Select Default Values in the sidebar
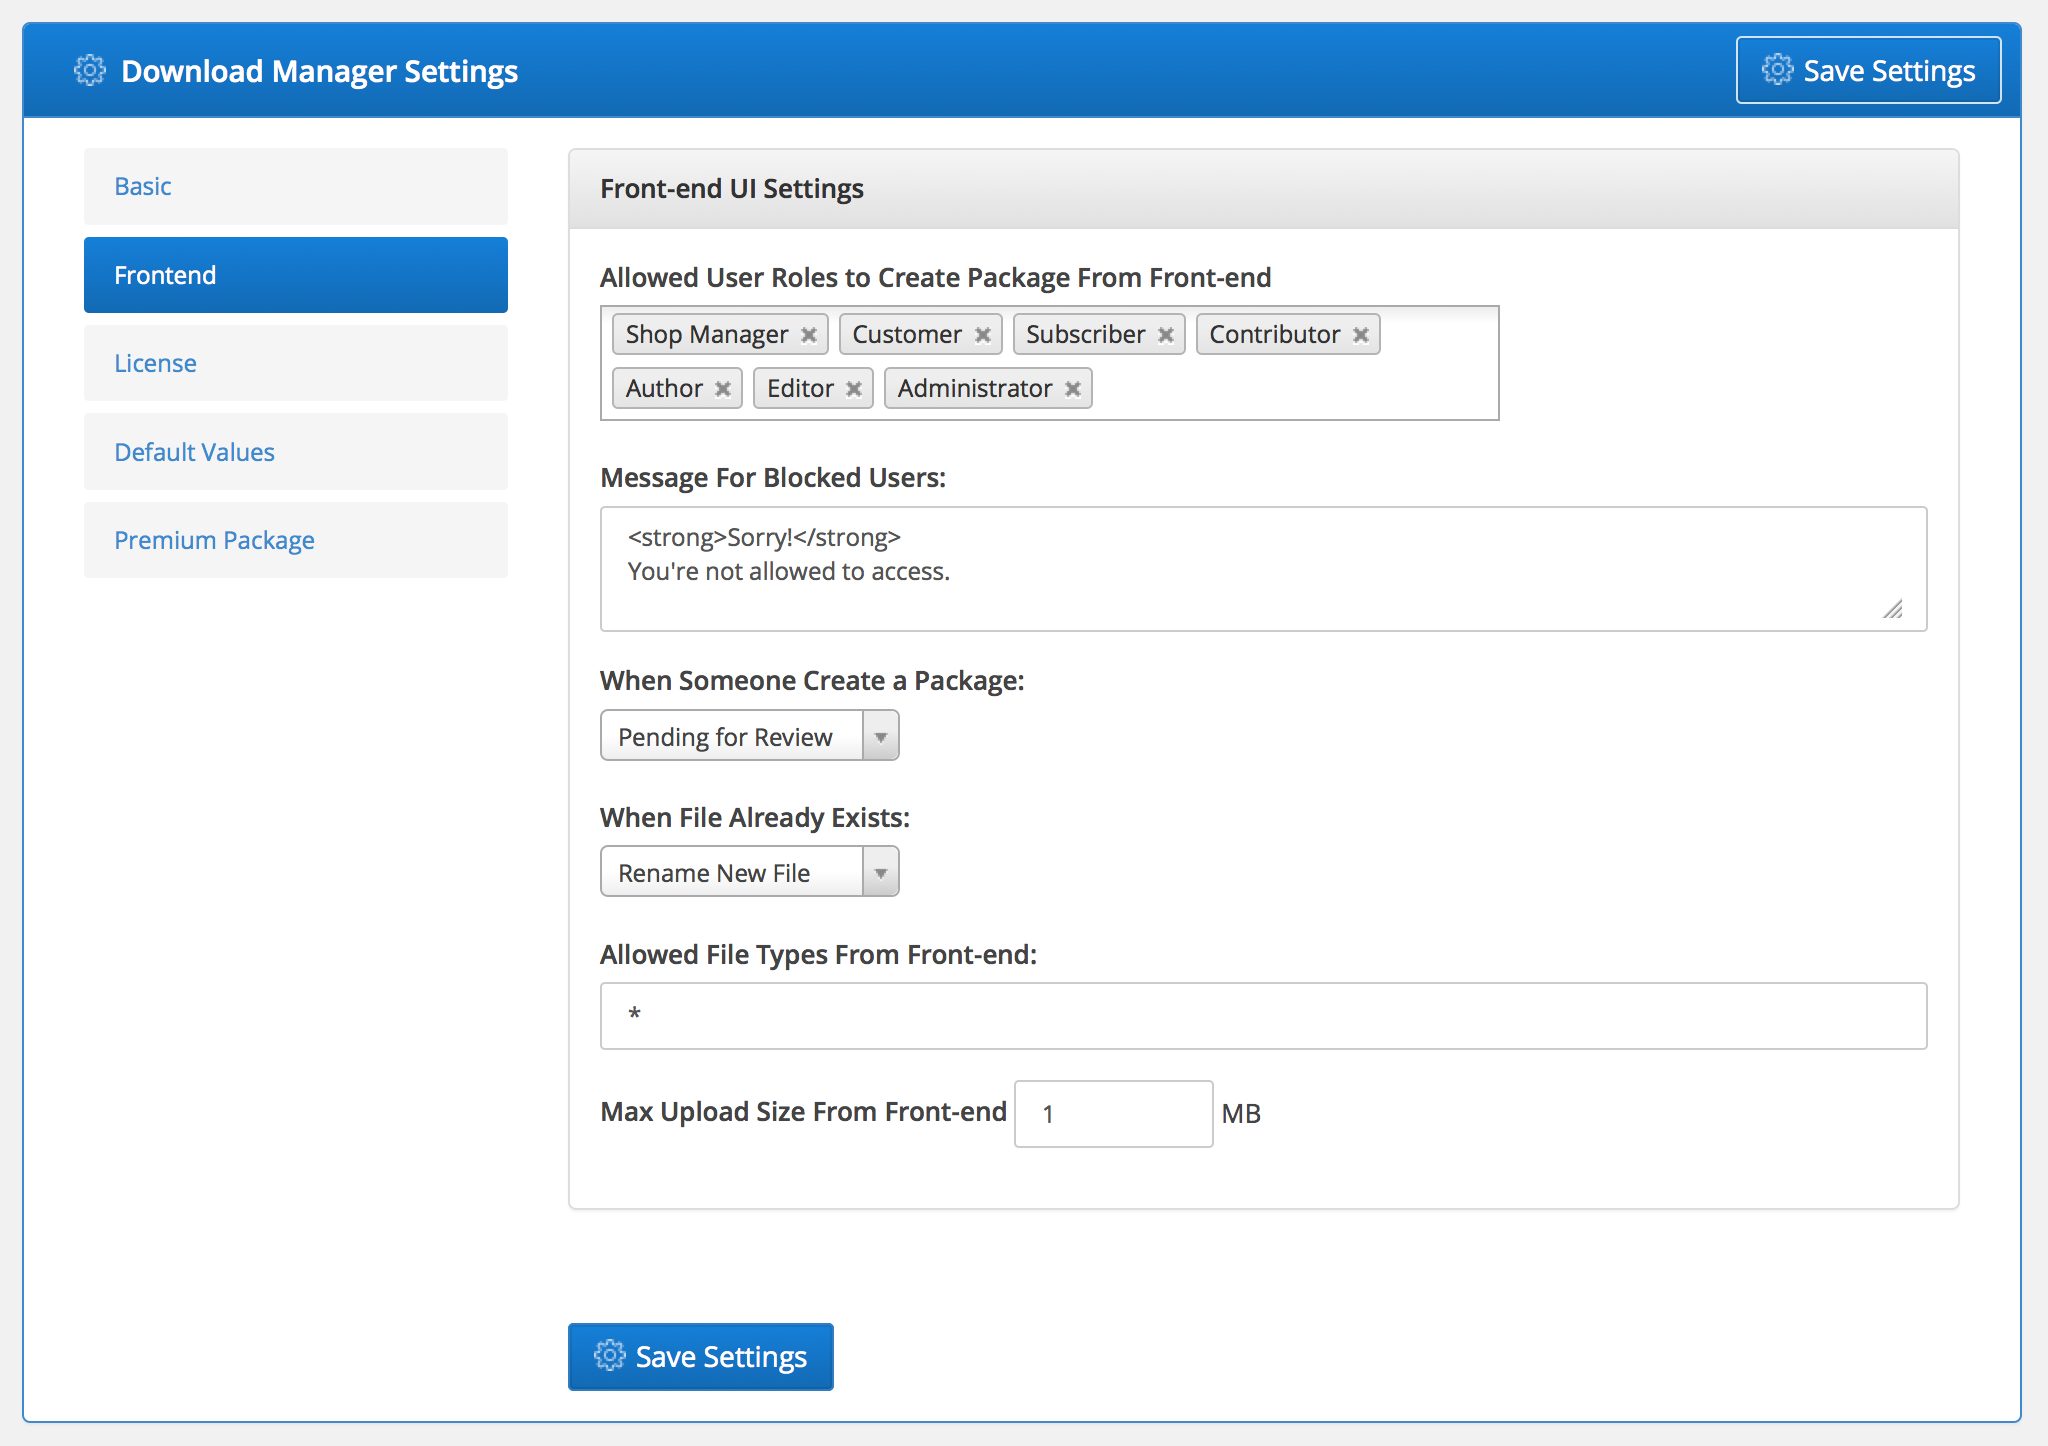This screenshot has width=2048, height=1446. 194,451
